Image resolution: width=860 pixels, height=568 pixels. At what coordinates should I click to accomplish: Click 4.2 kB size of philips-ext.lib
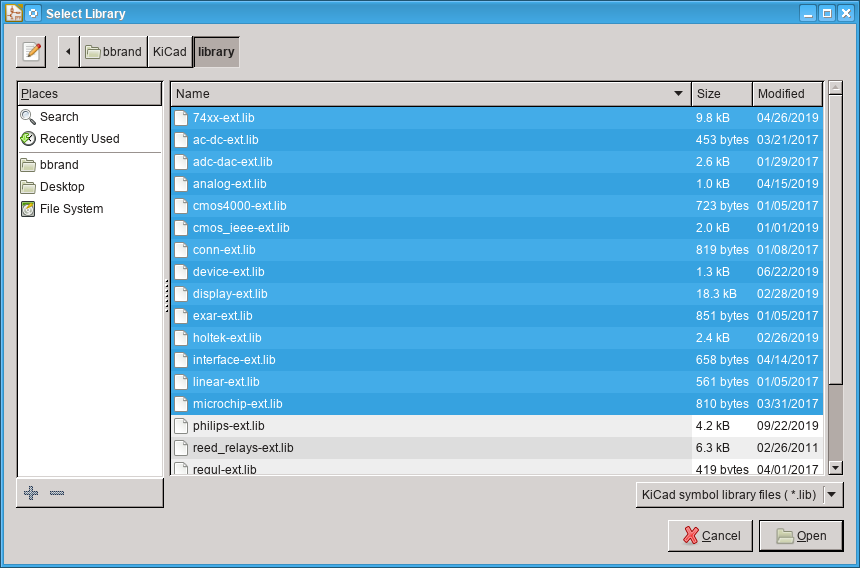[x=712, y=426]
